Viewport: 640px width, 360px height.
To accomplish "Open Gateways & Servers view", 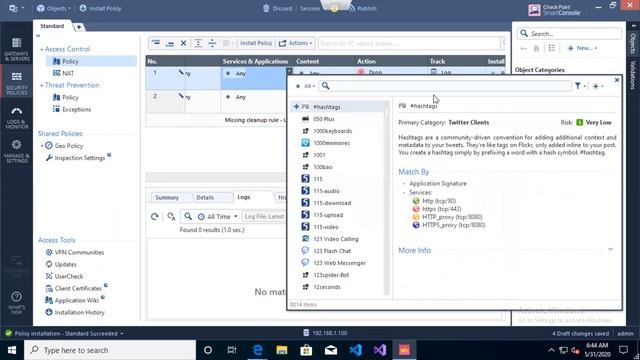I will 16,49.
